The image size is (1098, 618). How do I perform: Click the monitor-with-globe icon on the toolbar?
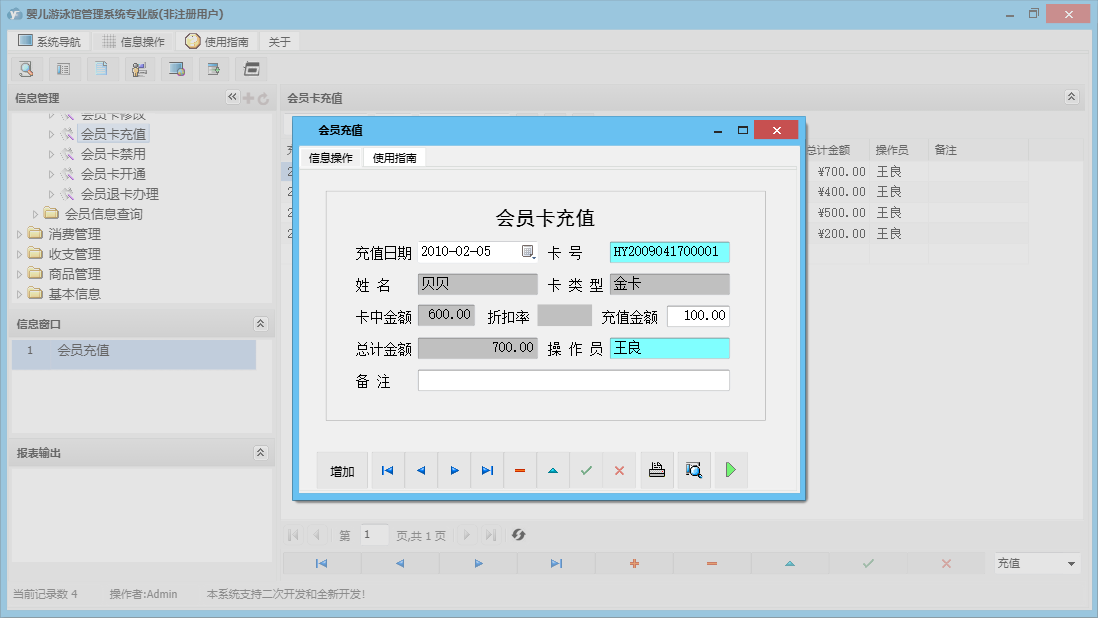[x=177, y=68]
